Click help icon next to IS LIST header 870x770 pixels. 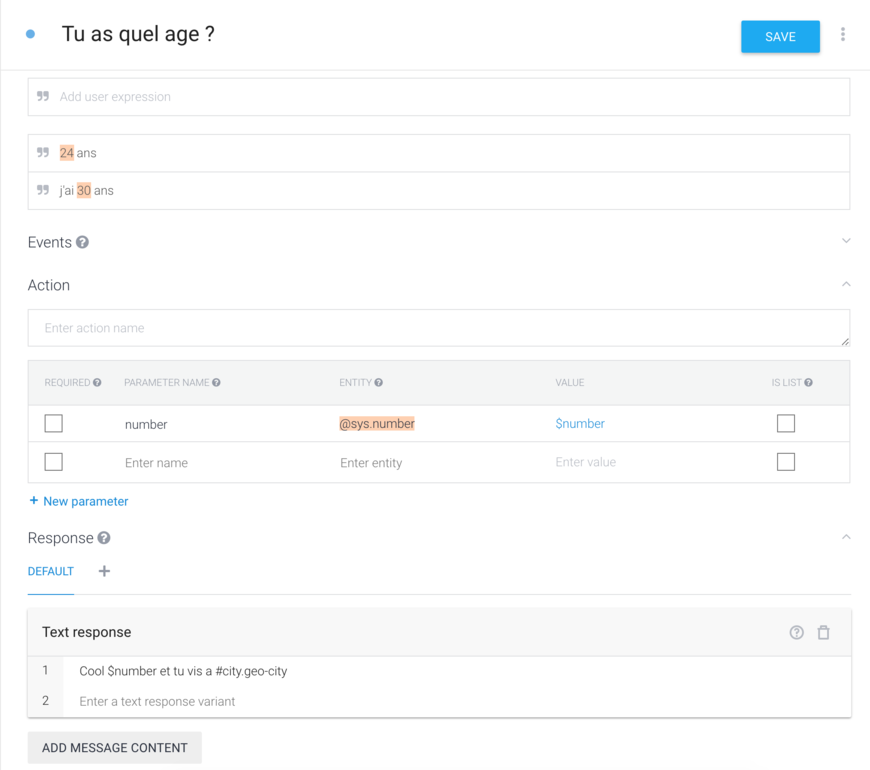point(808,383)
